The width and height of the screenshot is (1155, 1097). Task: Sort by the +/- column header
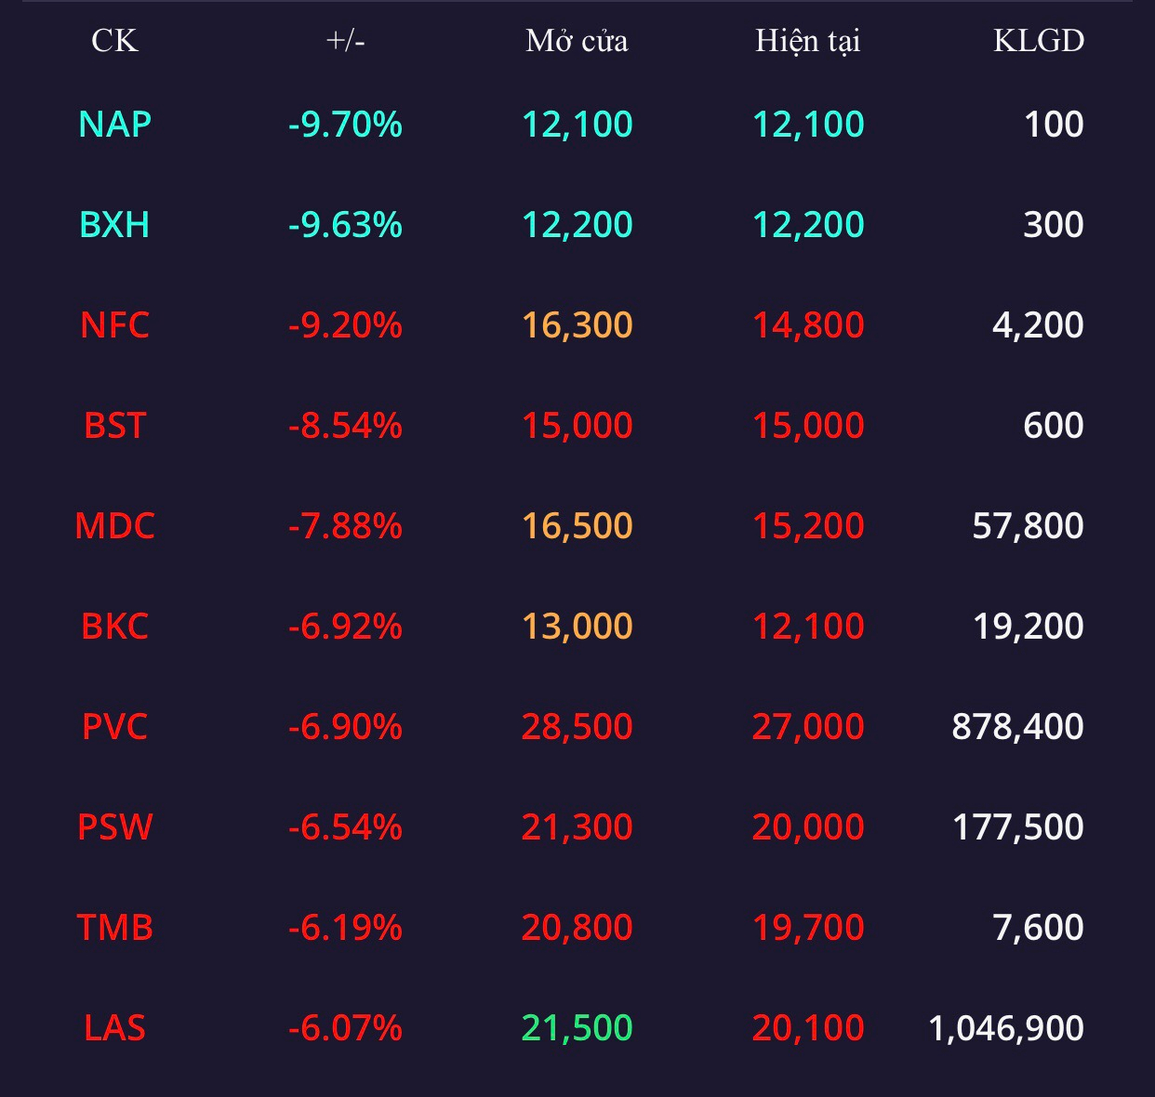click(345, 41)
